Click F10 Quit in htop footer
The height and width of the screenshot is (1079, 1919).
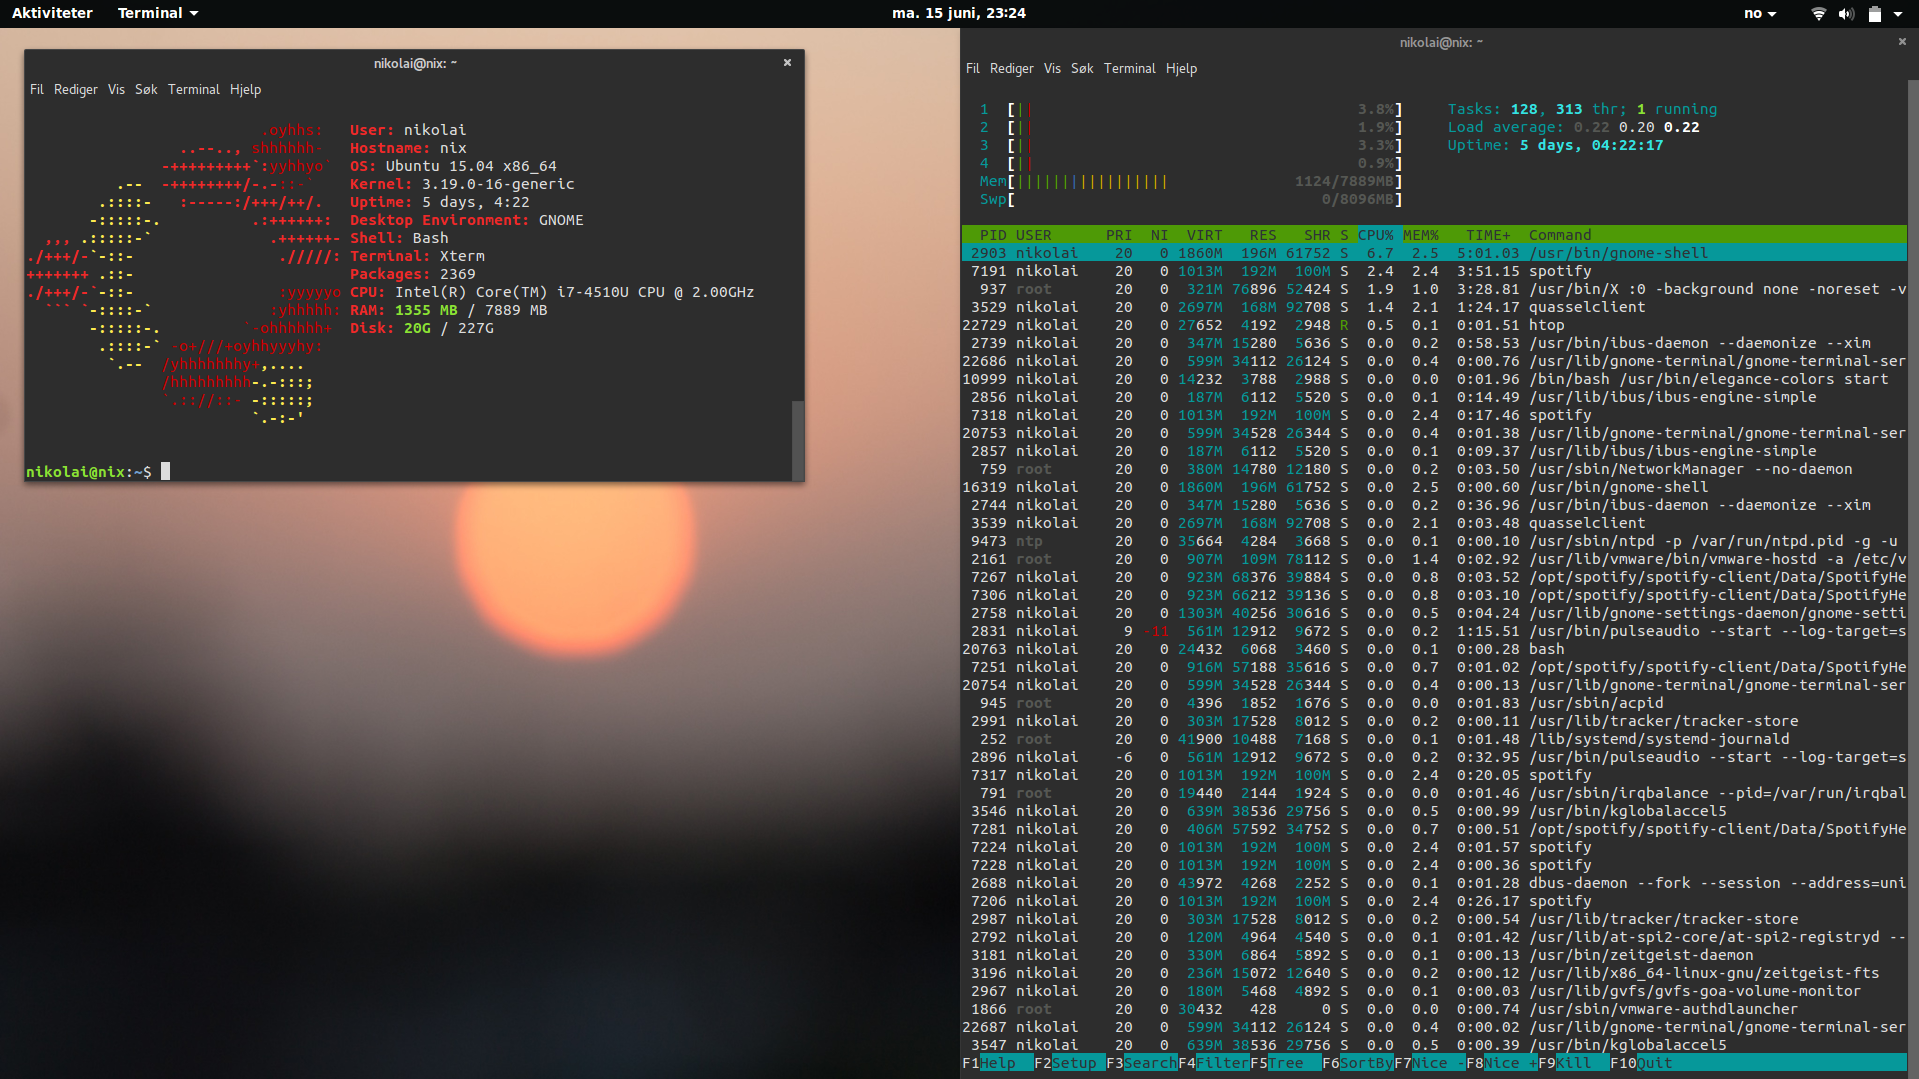coord(1641,1063)
